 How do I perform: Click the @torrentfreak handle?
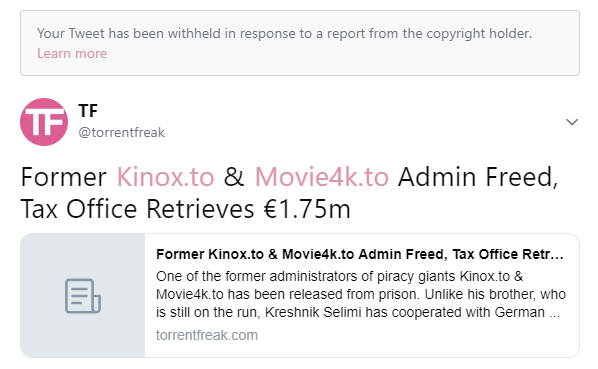point(122,133)
